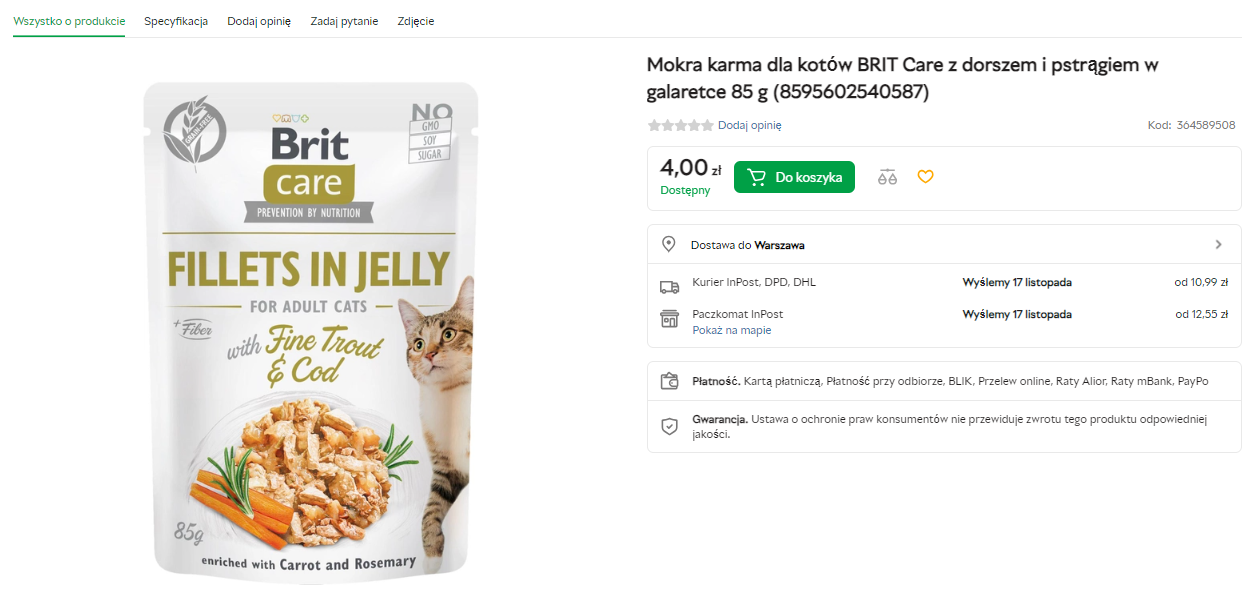Open the Dodaj opinię tab at the top

point(259,21)
